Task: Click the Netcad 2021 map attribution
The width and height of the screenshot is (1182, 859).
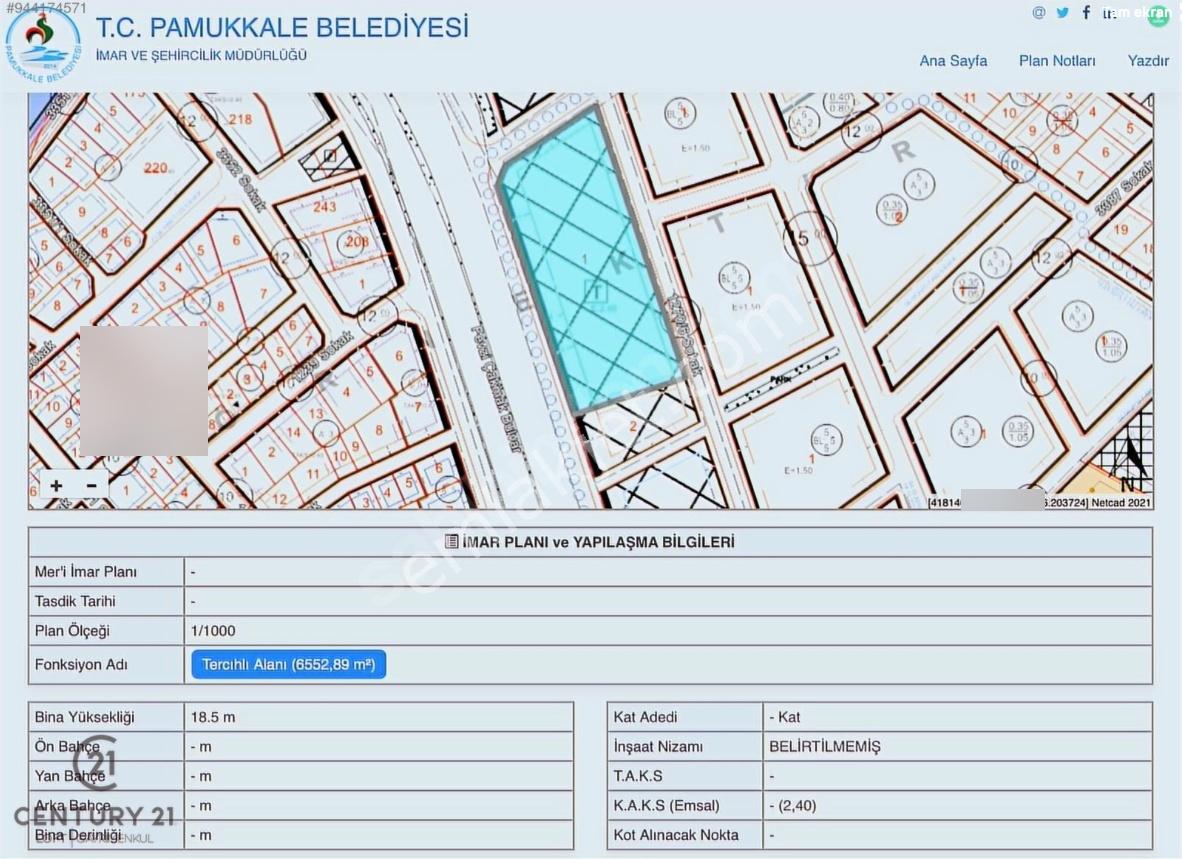Action: coord(1121,503)
